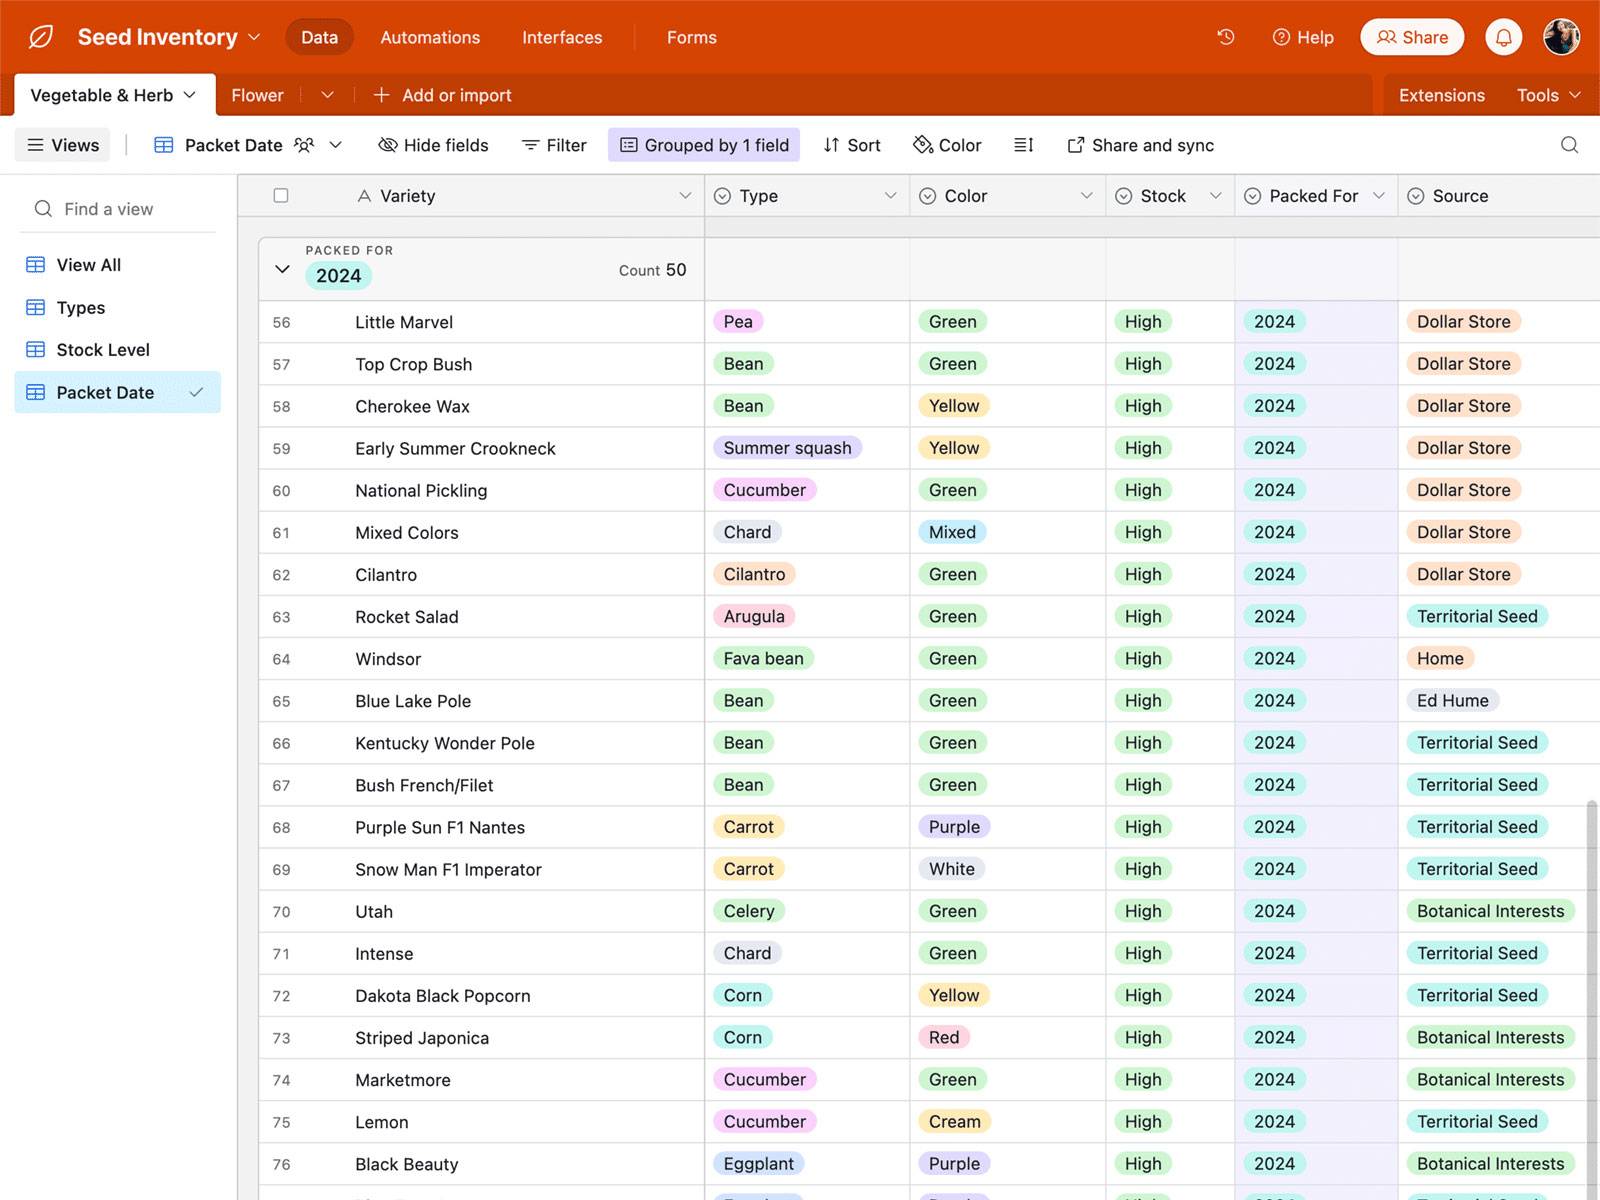Open the Variety column dropdown arrow
1600x1200 pixels.
pyautogui.click(x=685, y=196)
